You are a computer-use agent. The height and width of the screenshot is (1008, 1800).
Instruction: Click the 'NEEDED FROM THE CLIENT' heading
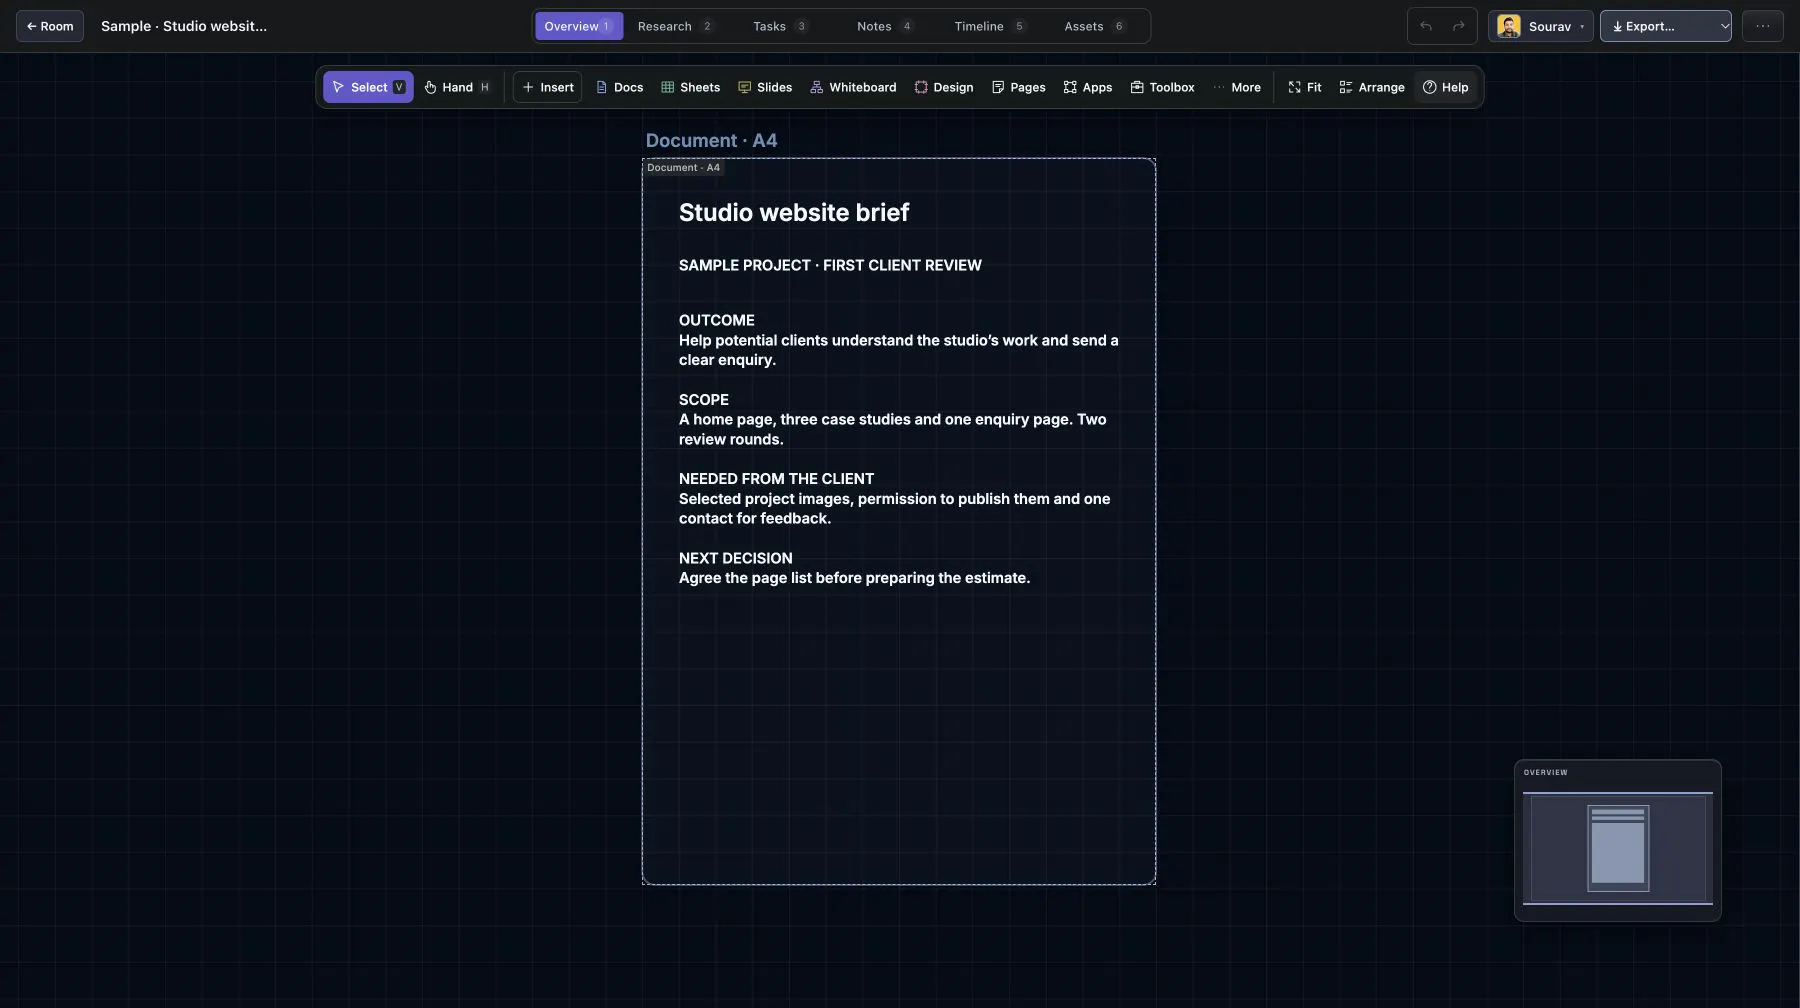[776, 478]
